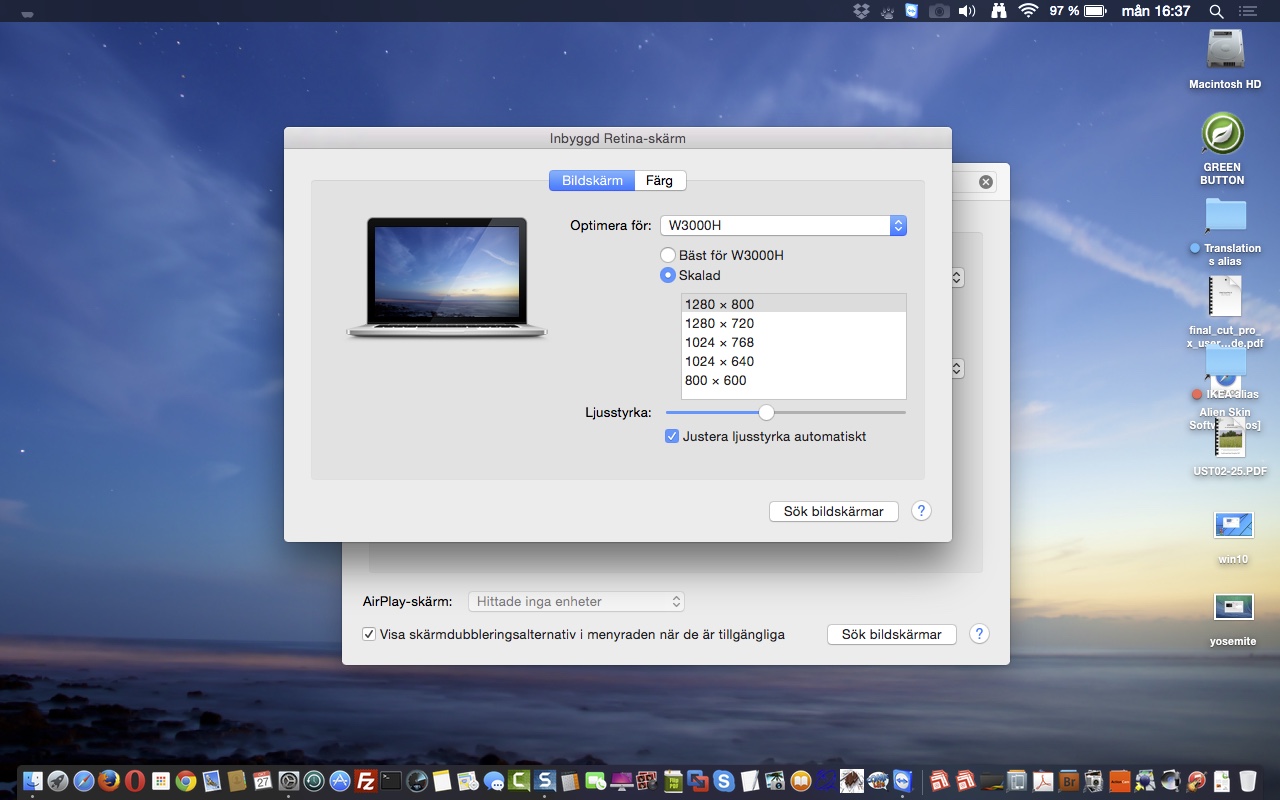Adjust the Ljusstyrka brightness slider
The width and height of the screenshot is (1280, 800).
(766, 412)
